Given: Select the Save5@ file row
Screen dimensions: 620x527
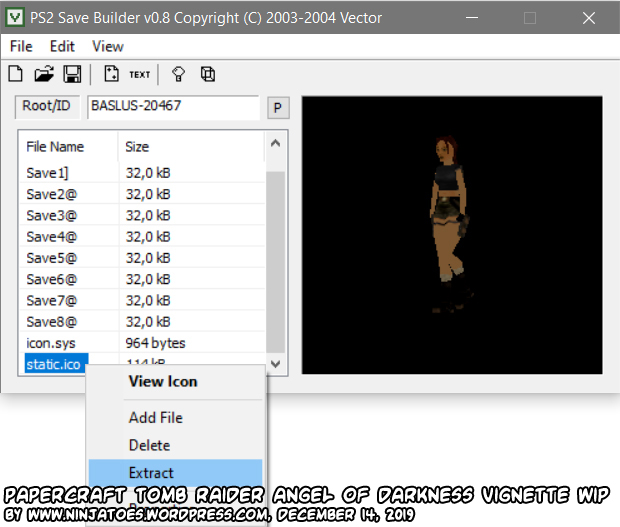Looking at the screenshot, I should (142, 258).
